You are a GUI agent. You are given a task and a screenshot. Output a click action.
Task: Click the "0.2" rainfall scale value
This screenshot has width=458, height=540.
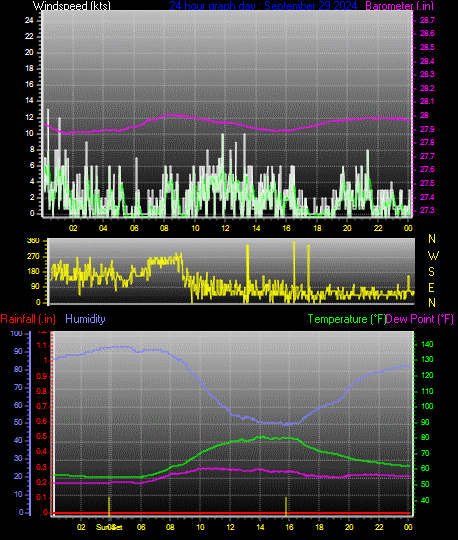[x=42, y=482]
